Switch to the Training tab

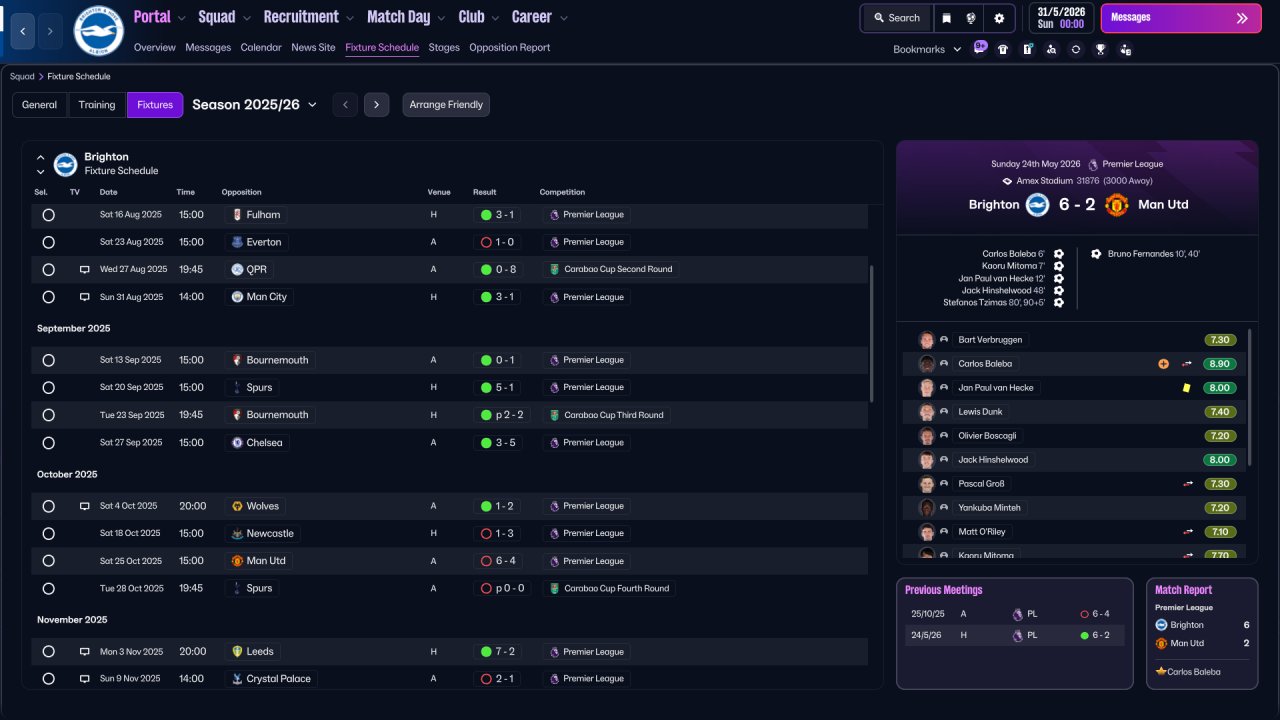point(97,105)
